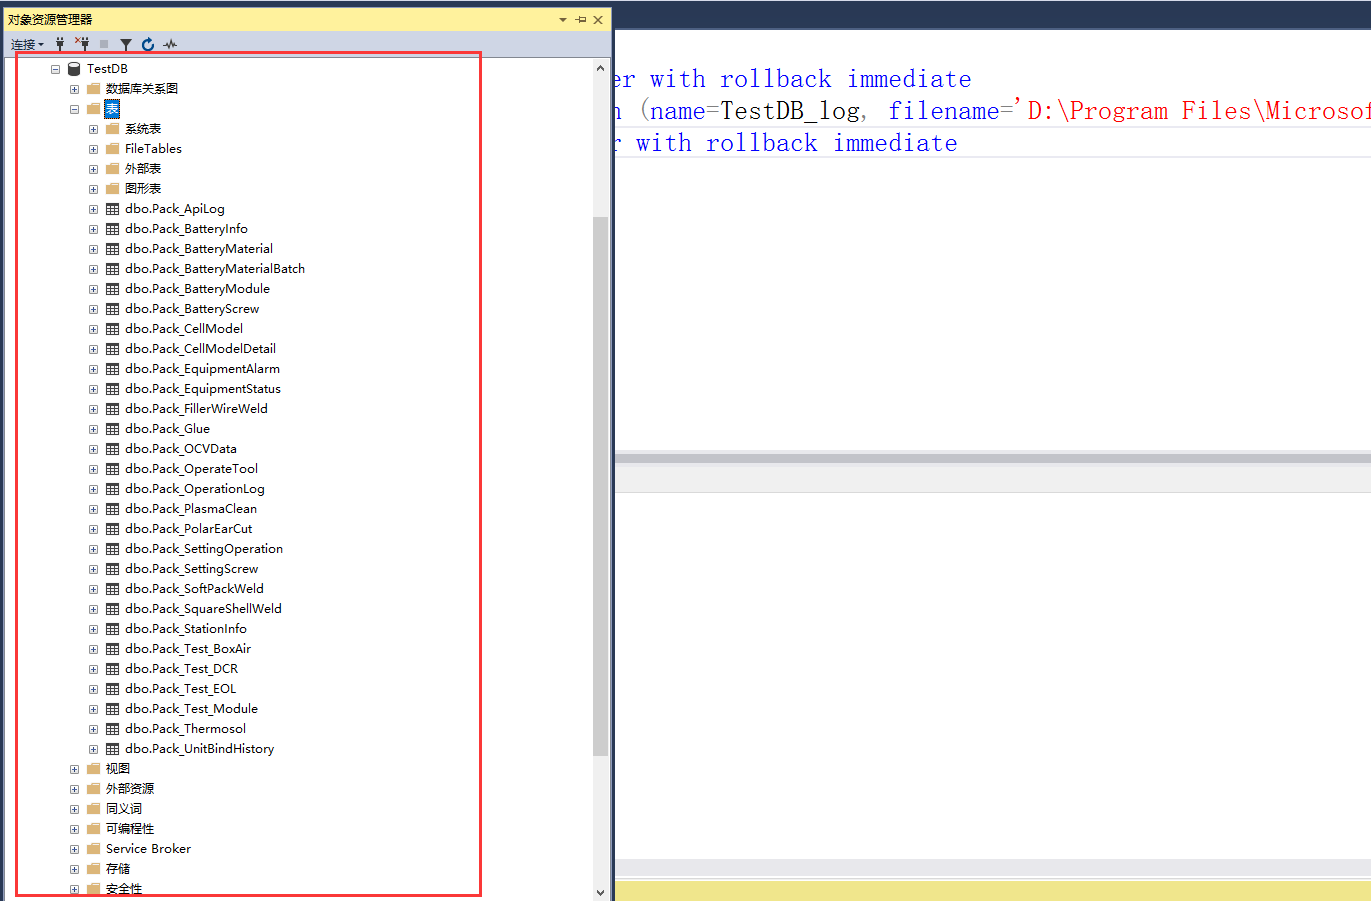This screenshot has width=1371, height=901.
Task: Click the 'rollback' keyword in first SQL line
Action: coord(776,79)
